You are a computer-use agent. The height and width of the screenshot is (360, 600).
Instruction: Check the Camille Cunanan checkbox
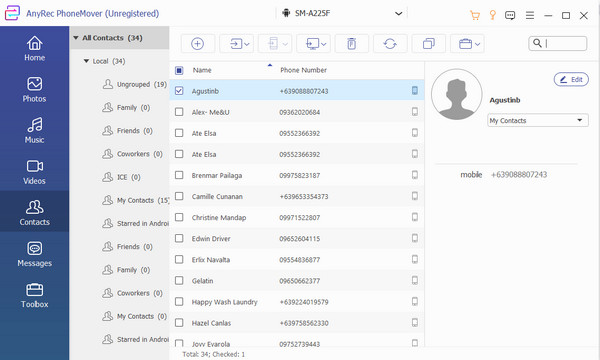tap(179, 196)
